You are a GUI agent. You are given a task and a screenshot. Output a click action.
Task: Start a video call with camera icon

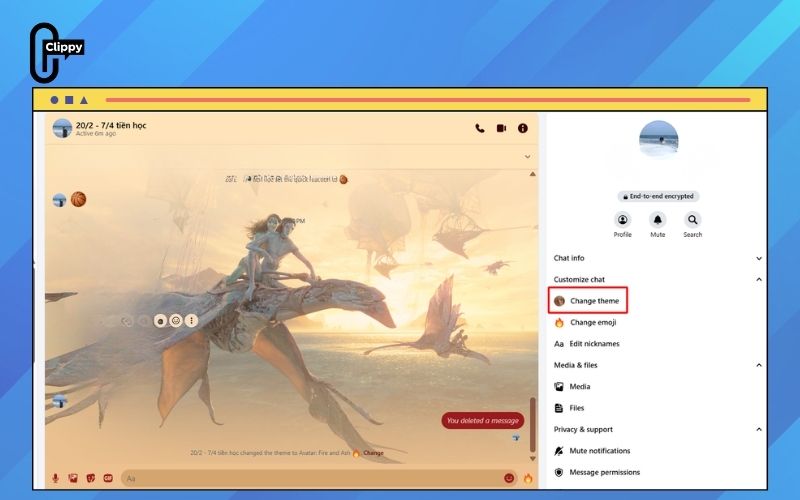click(502, 128)
